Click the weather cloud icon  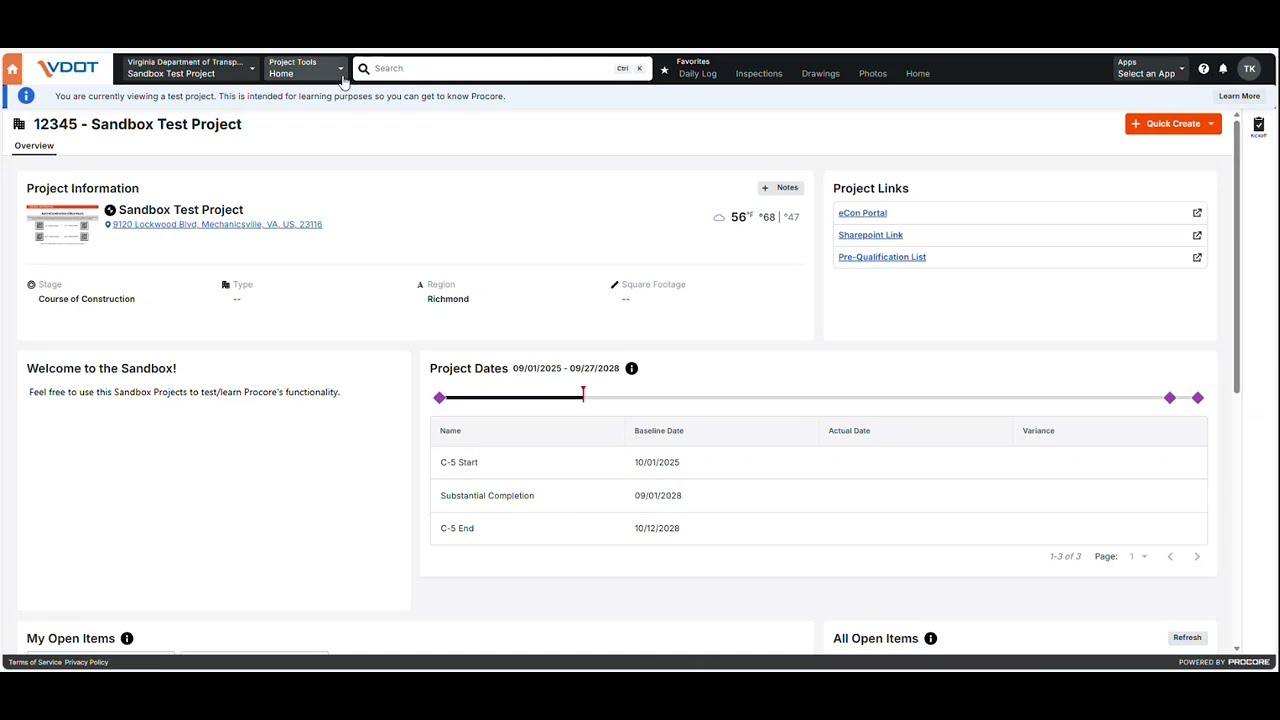tap(719, 217)
